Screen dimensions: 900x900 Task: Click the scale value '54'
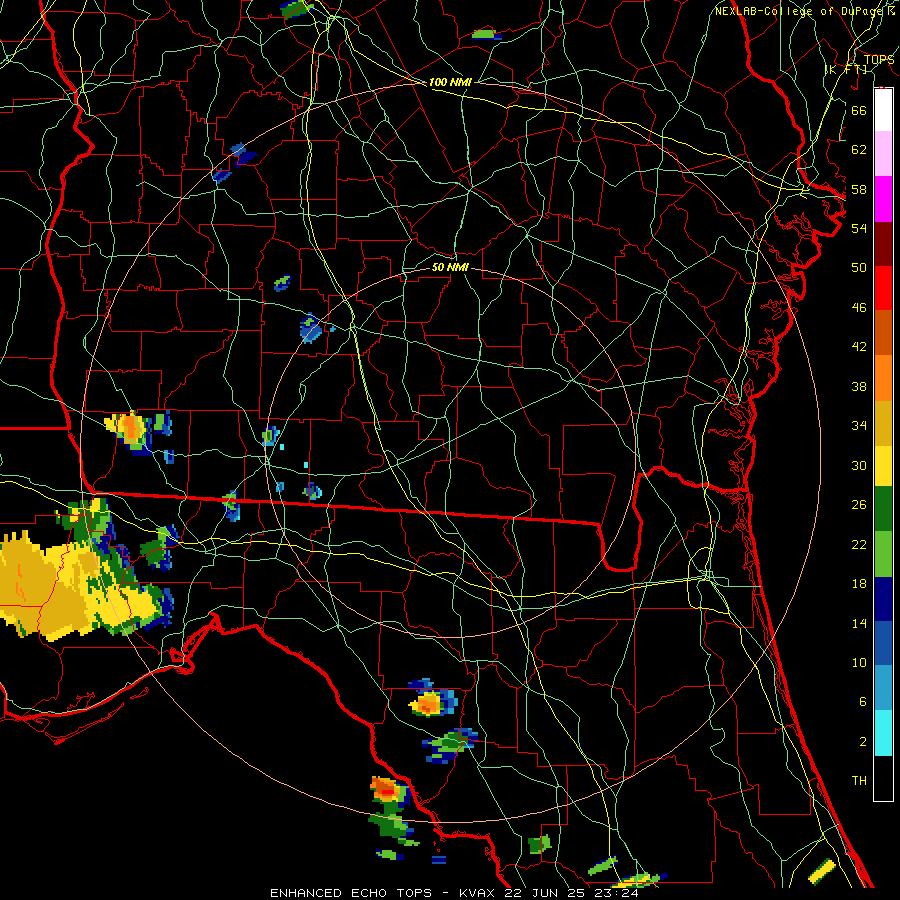coord(859,228)
